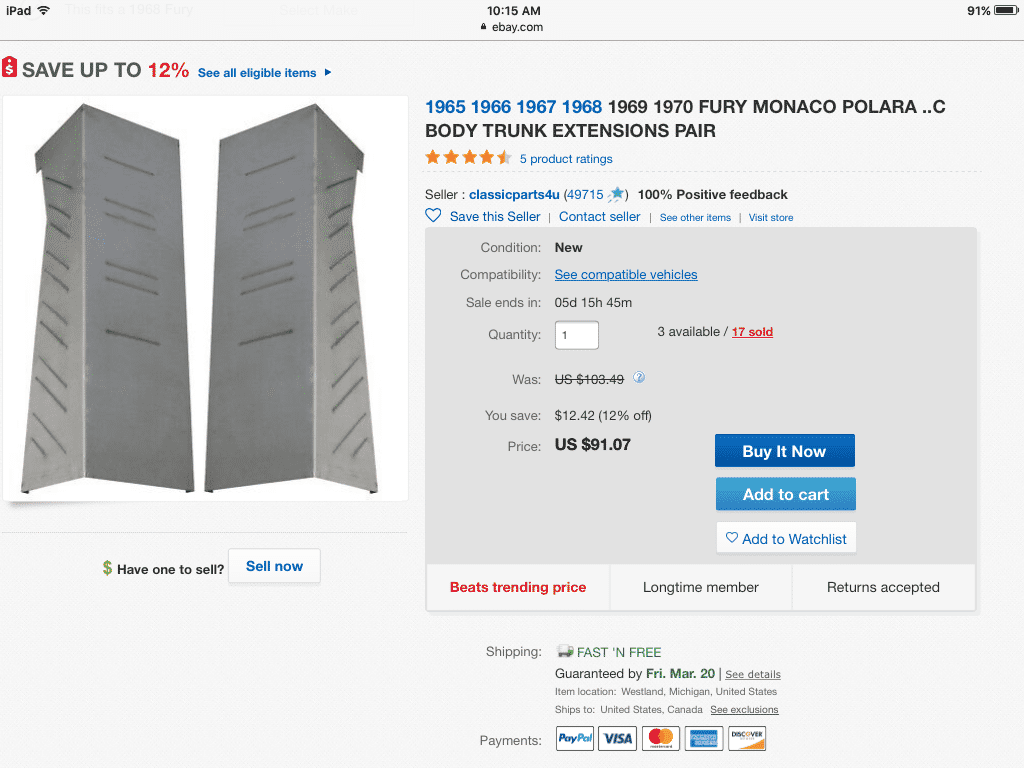The image size is (1024, 768).
Task: Click the Discover card logo
Action: [747, 739]
